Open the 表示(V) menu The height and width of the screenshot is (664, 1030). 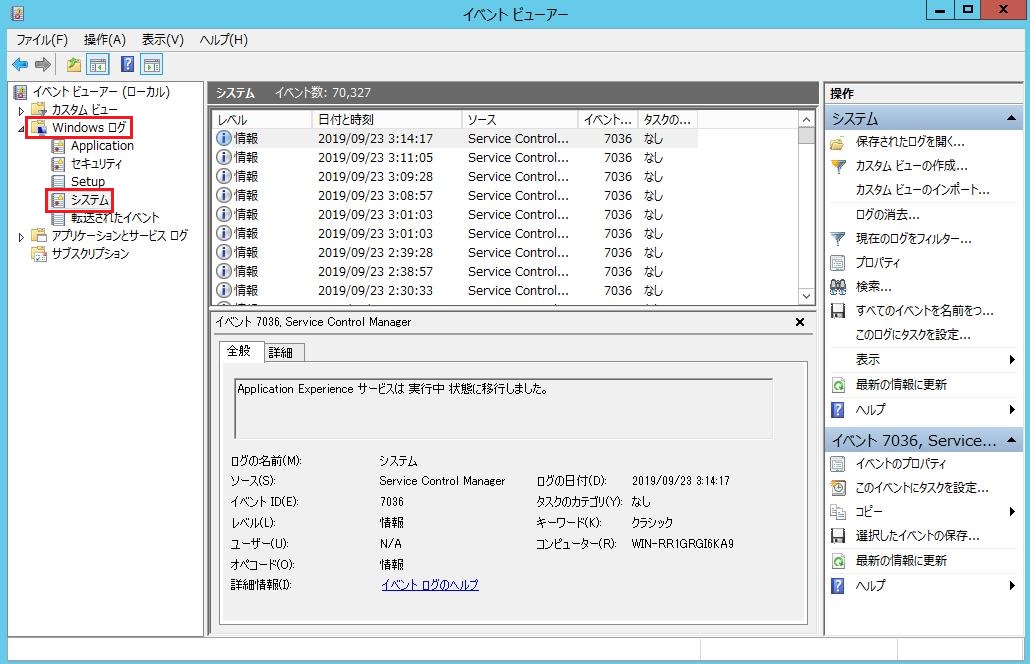coord(163,40)
